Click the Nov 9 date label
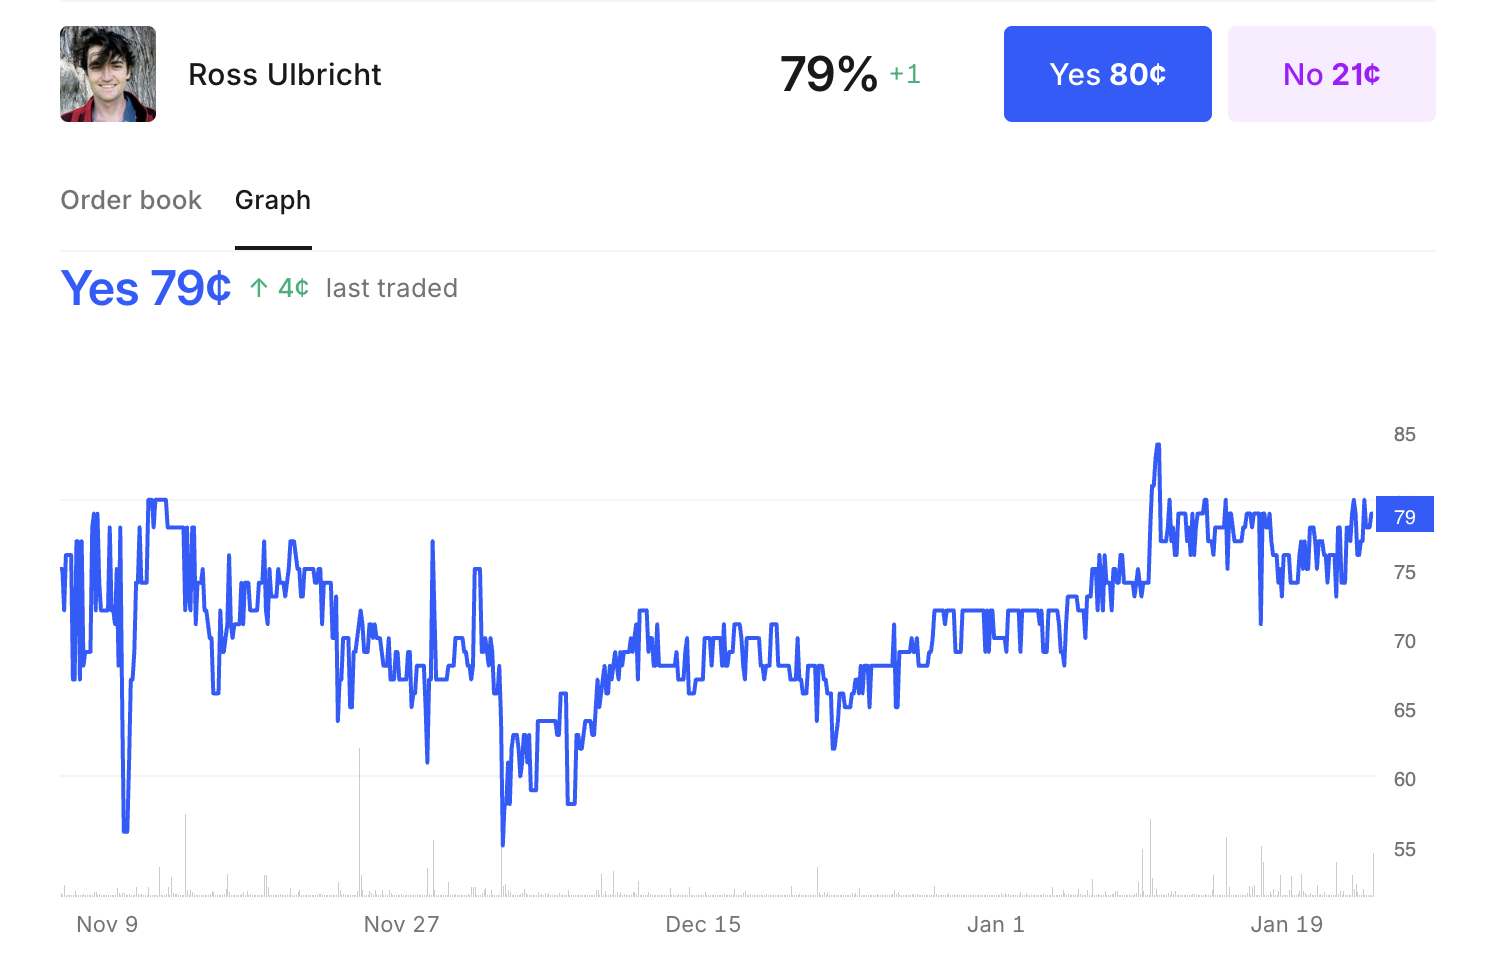The width and height of the screenshot is (1486, 966). pyautogui.click(x=107, y=924)
